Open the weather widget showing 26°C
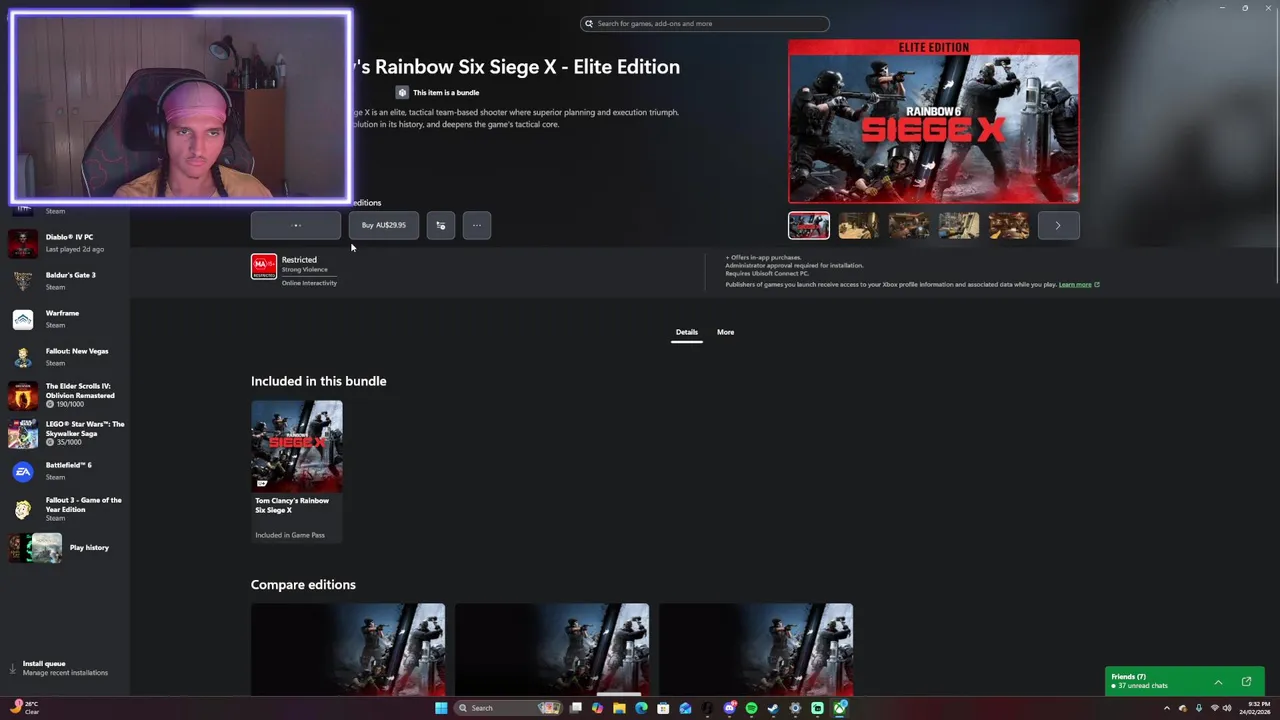 point(26,708)
